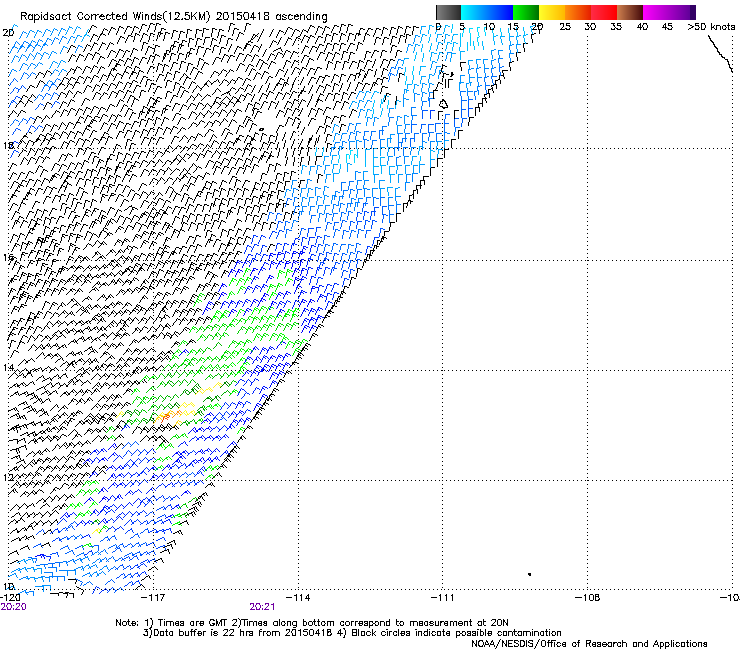Image resolution: width=740 pixels, height=650 pixels.
Task: Click the green 15-20 knots color band
Action: tap(526, 12)
